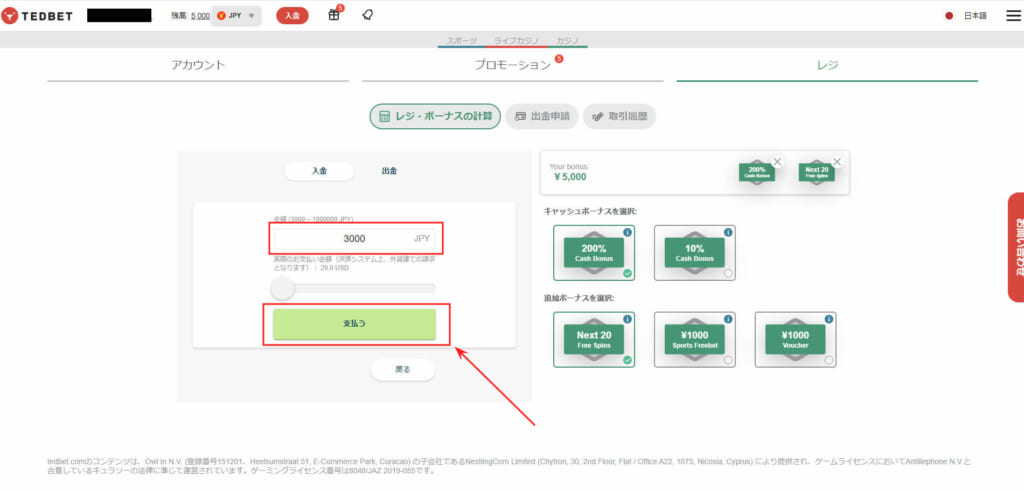Viewport: 1024px width, 490px height.
Task: Click the 追加ボーナスを選択 heading
Action: tap(579, 298)
